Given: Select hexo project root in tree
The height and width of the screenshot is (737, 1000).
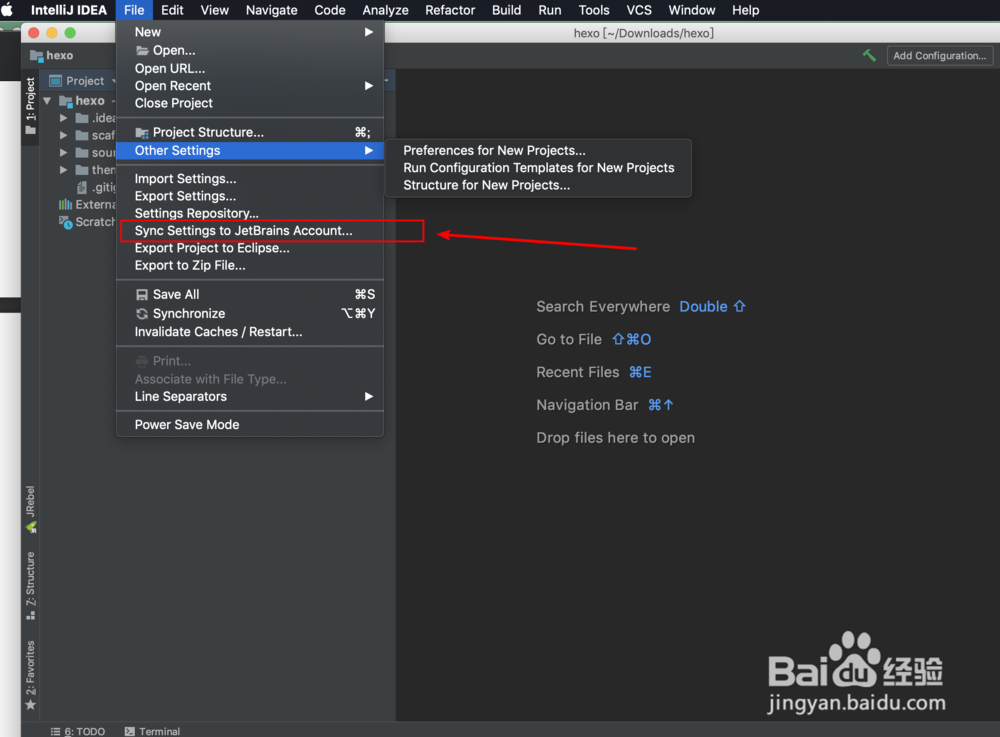Looking at the screenshot, I should pyautogui.click(x=90, y=101).
